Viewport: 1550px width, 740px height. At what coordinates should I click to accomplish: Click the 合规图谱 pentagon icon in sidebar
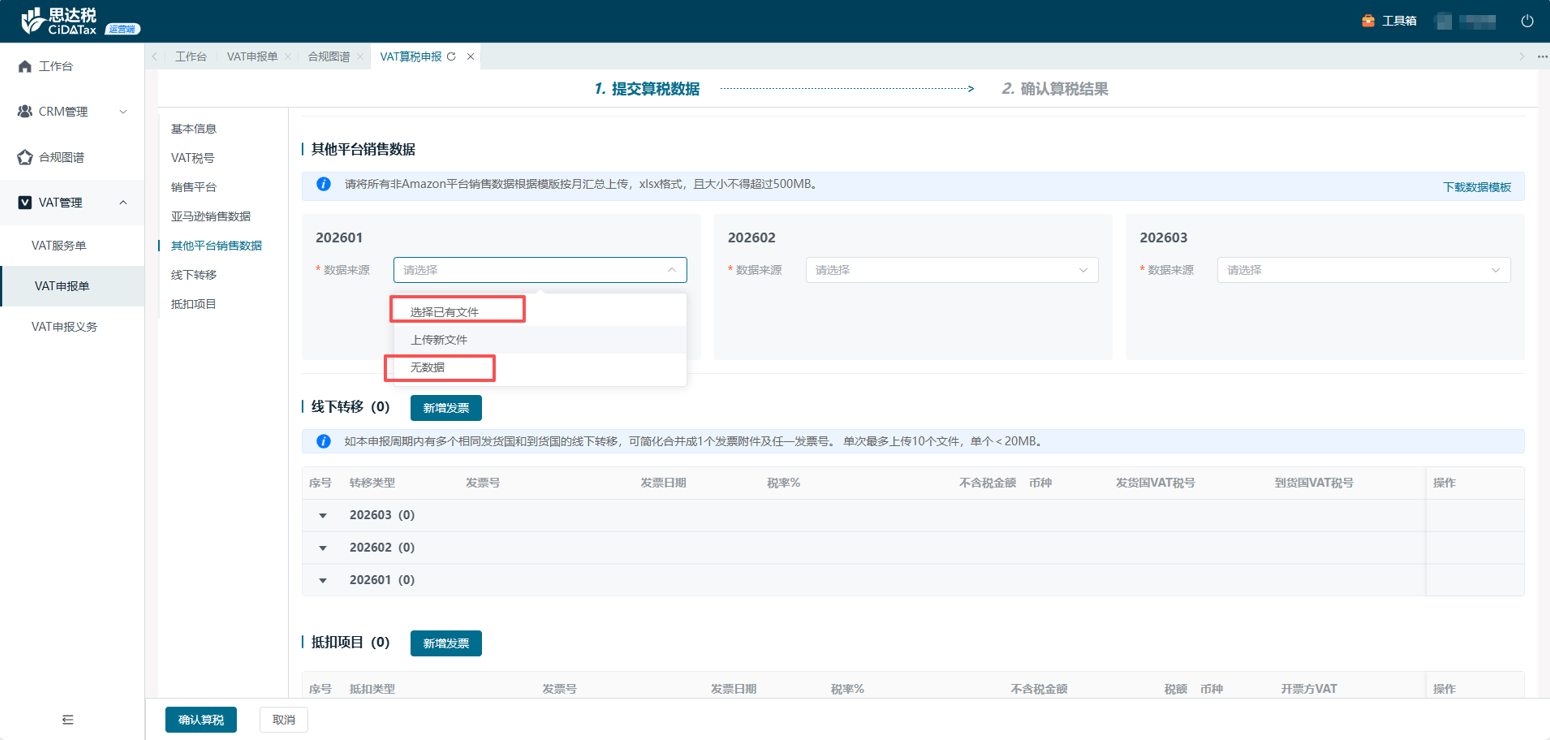tap(25, 157)
